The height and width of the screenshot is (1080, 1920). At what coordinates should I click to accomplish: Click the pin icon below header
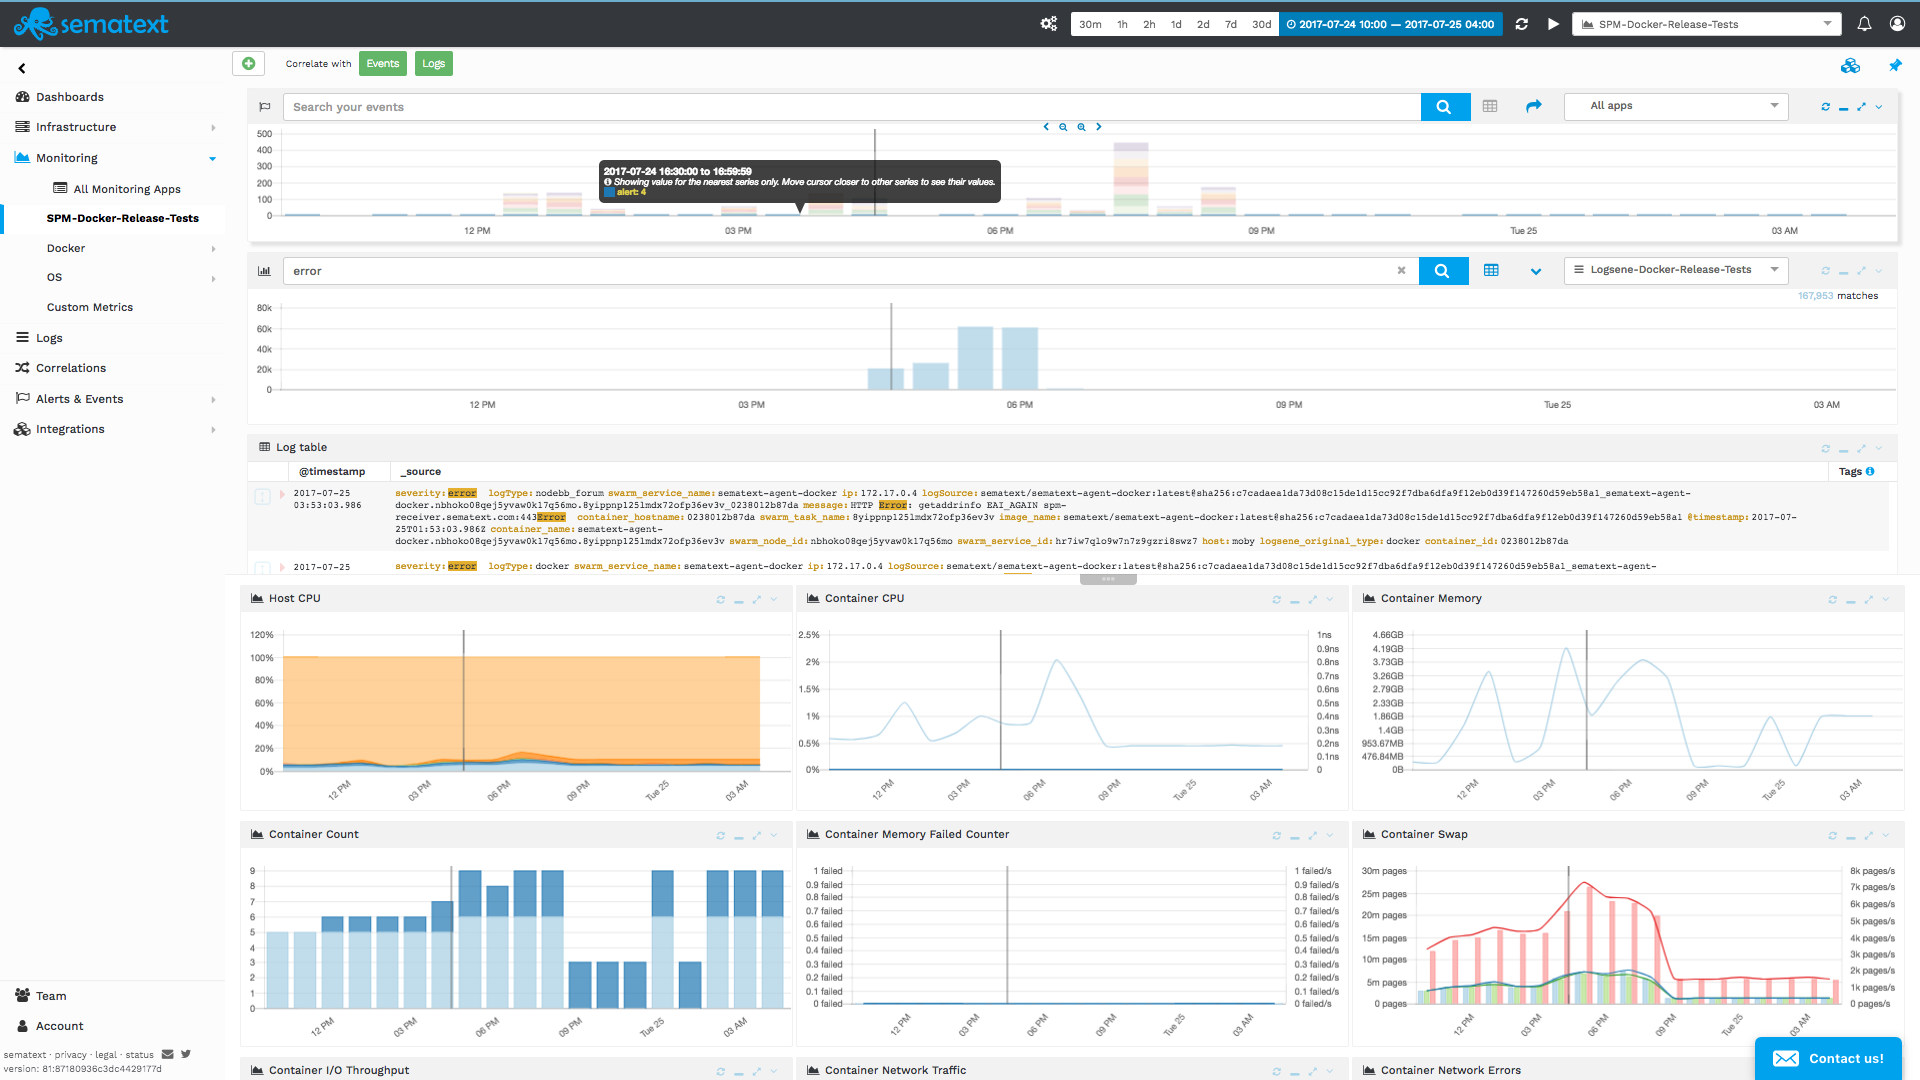pyautogui.click(x=1895, y=65)
